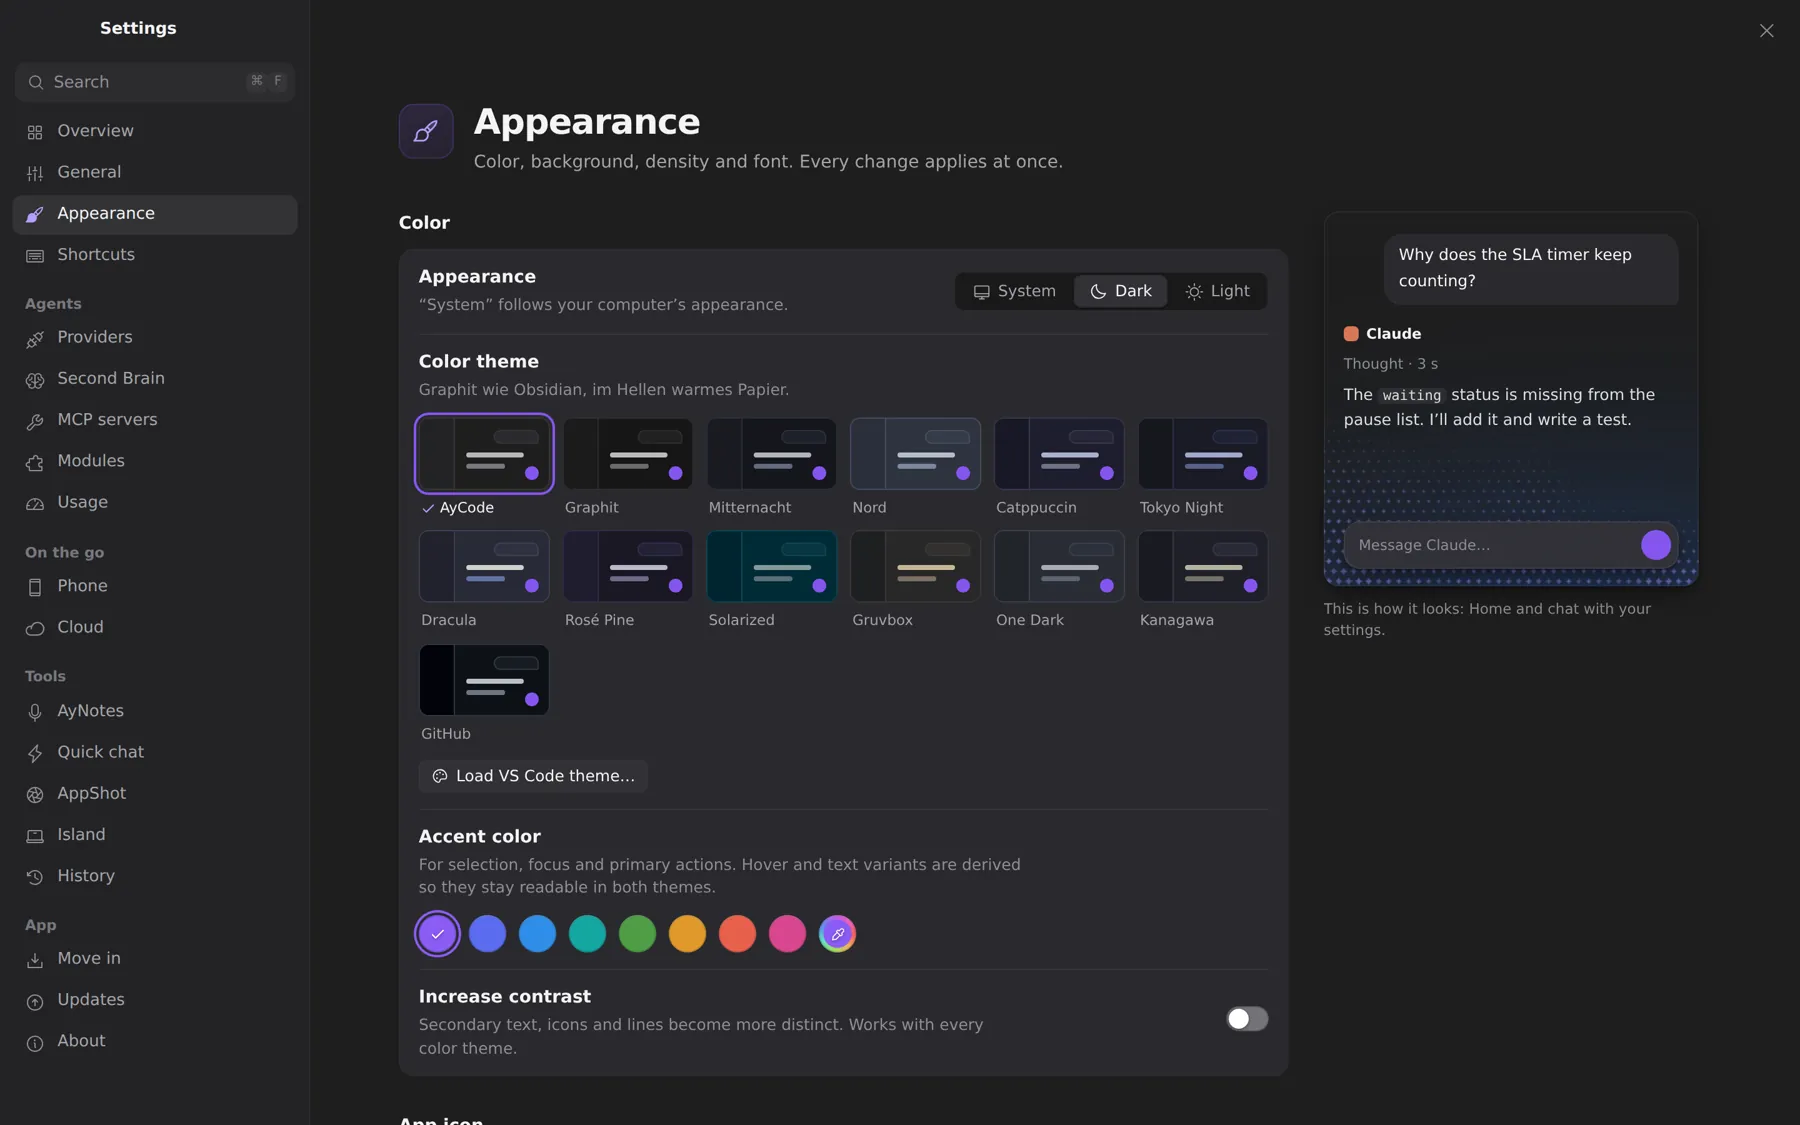Open the Overview grid icon in sidebar
The width and height of the screenshot is (1800, 1125).
tap(35, 132)
